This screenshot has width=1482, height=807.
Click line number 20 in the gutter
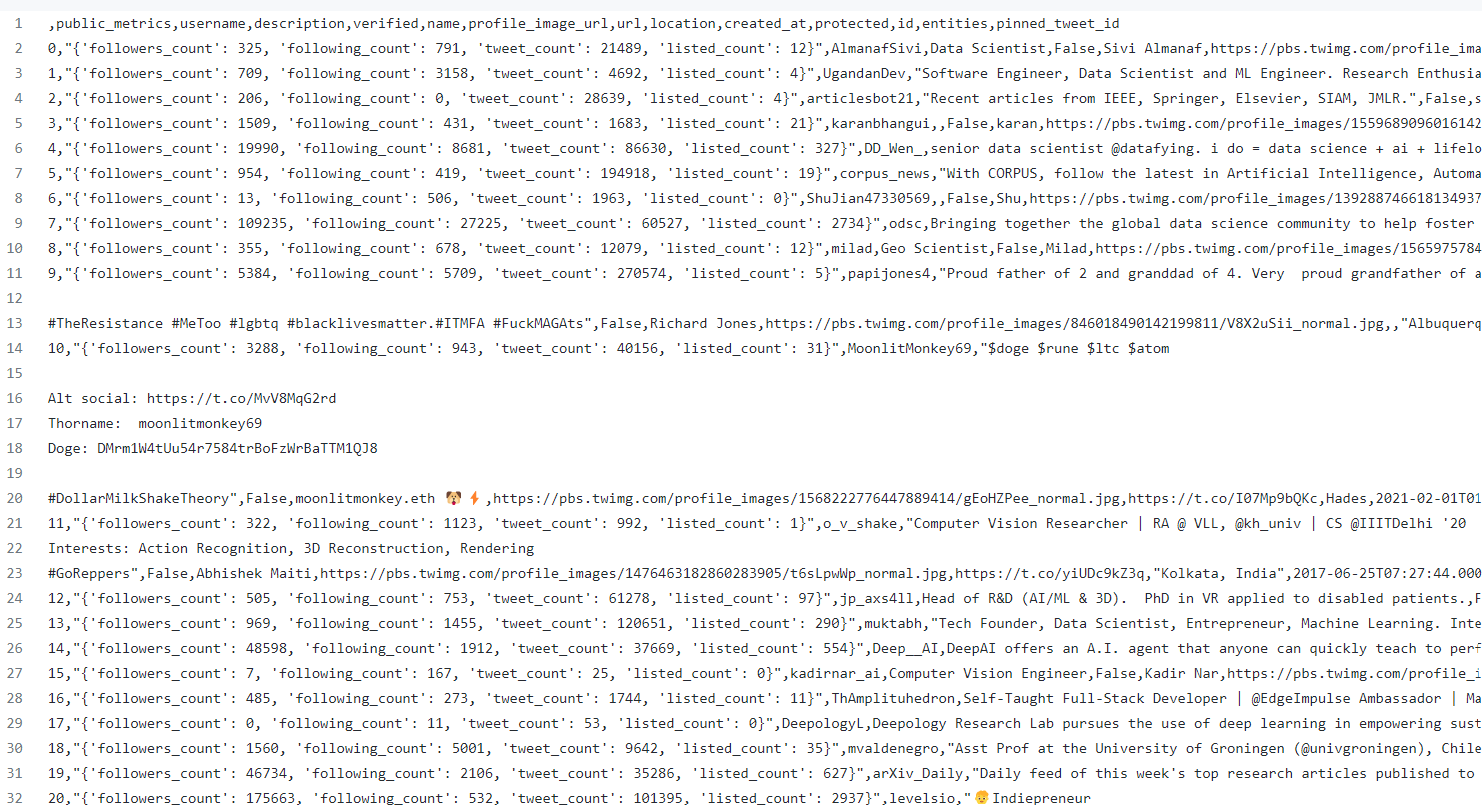[19, 498]
